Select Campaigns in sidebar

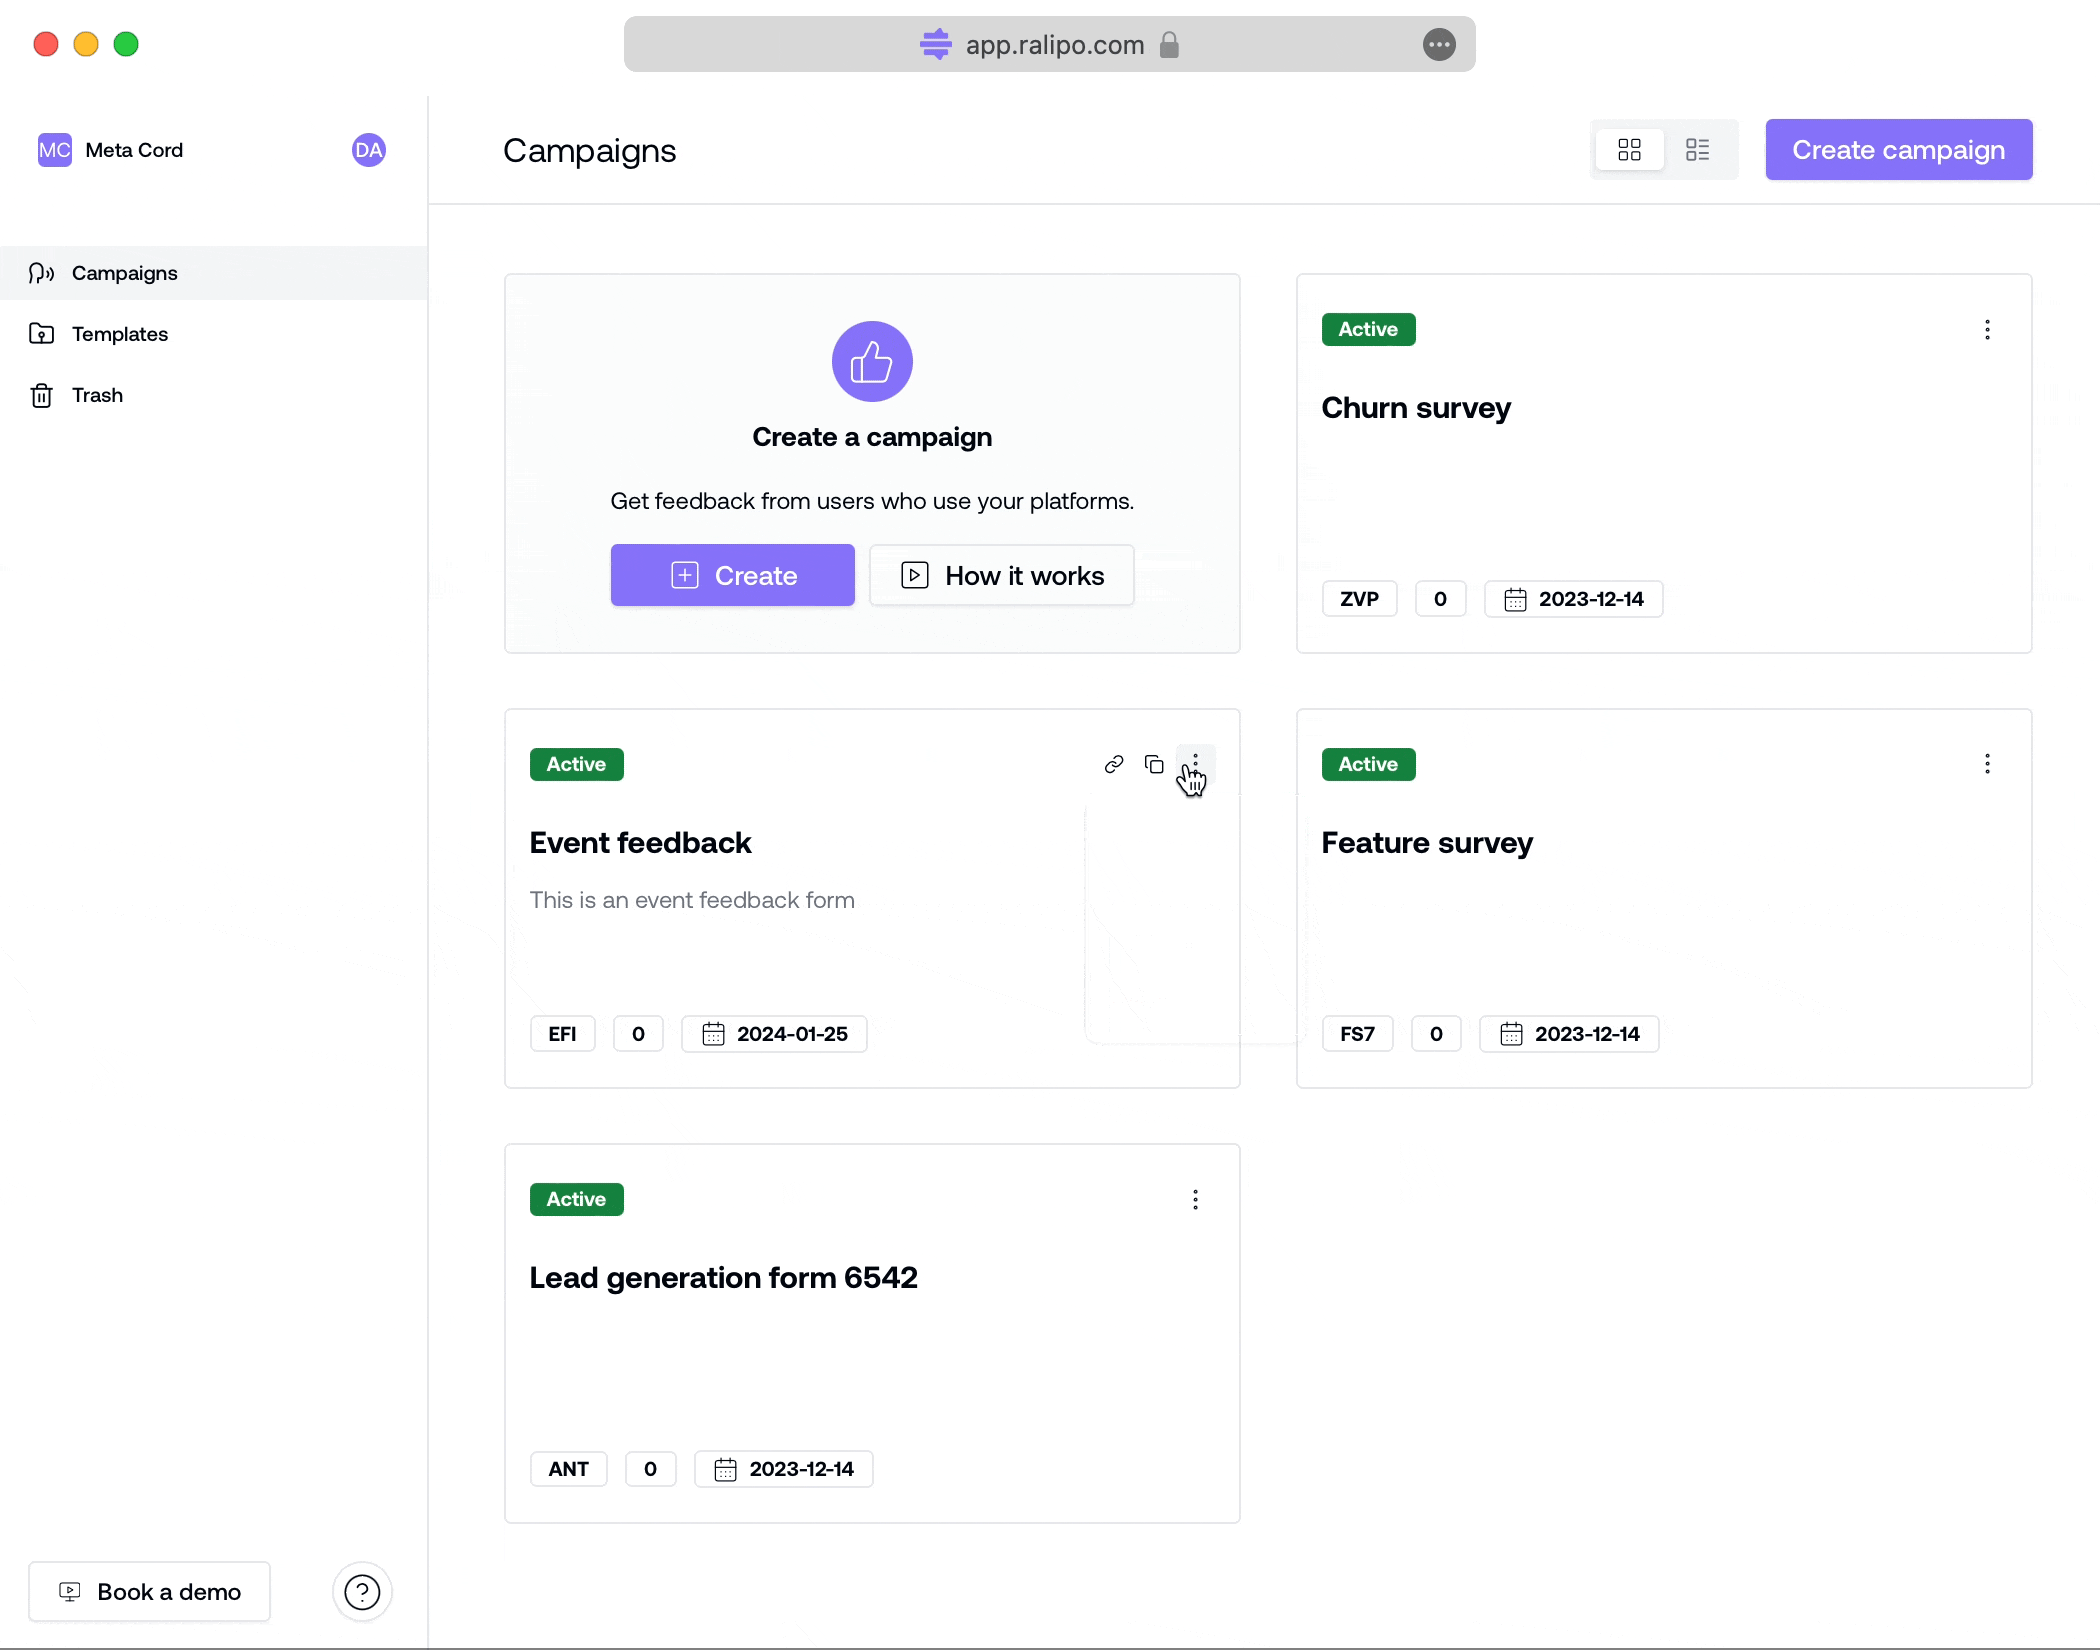[124, 273]
